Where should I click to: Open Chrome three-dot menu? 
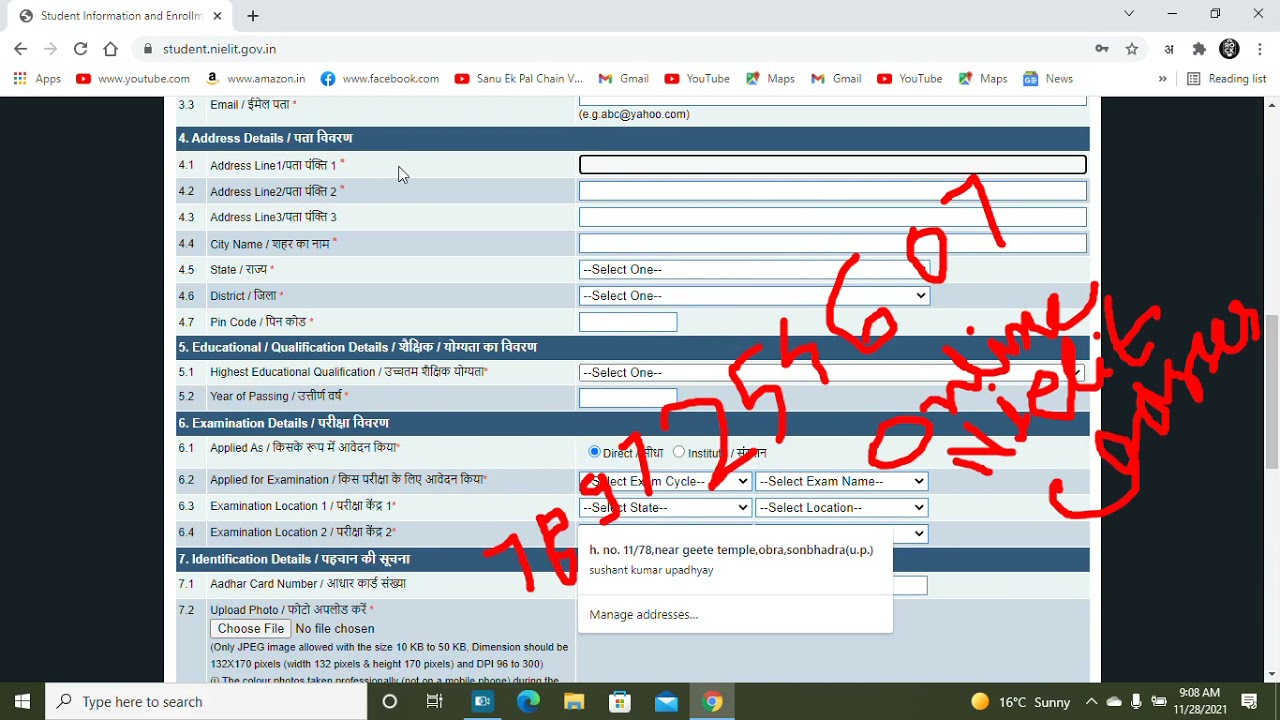coord(1259,49)
